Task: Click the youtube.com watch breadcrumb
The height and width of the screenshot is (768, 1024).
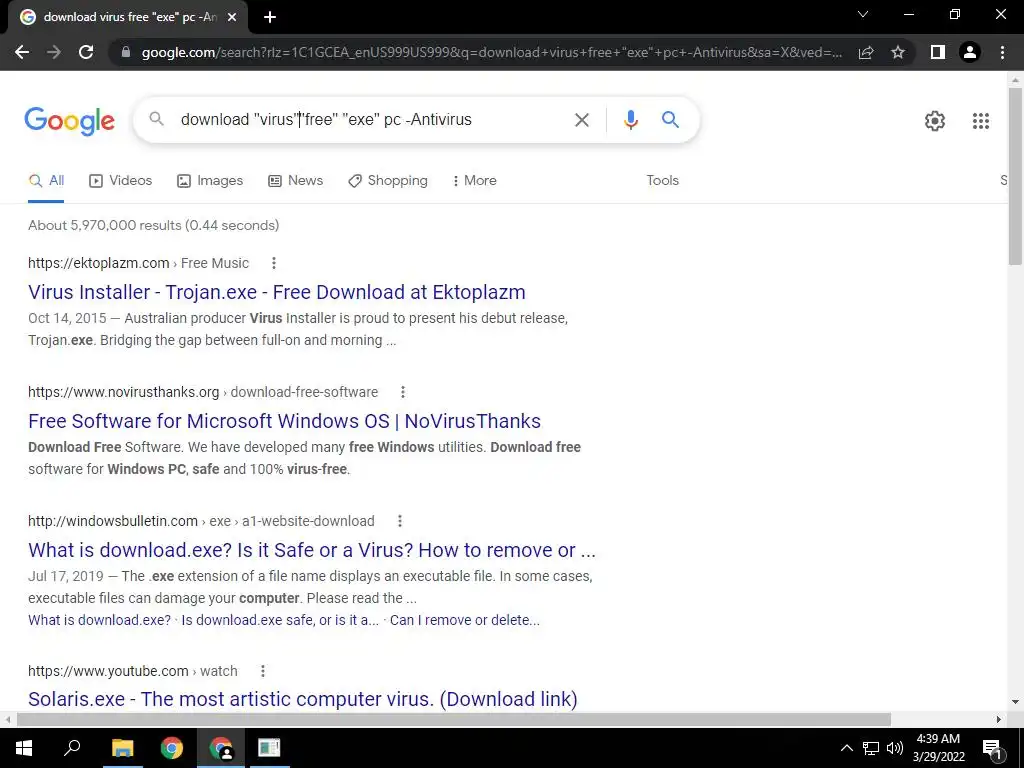Action: (x=133, y=671)
